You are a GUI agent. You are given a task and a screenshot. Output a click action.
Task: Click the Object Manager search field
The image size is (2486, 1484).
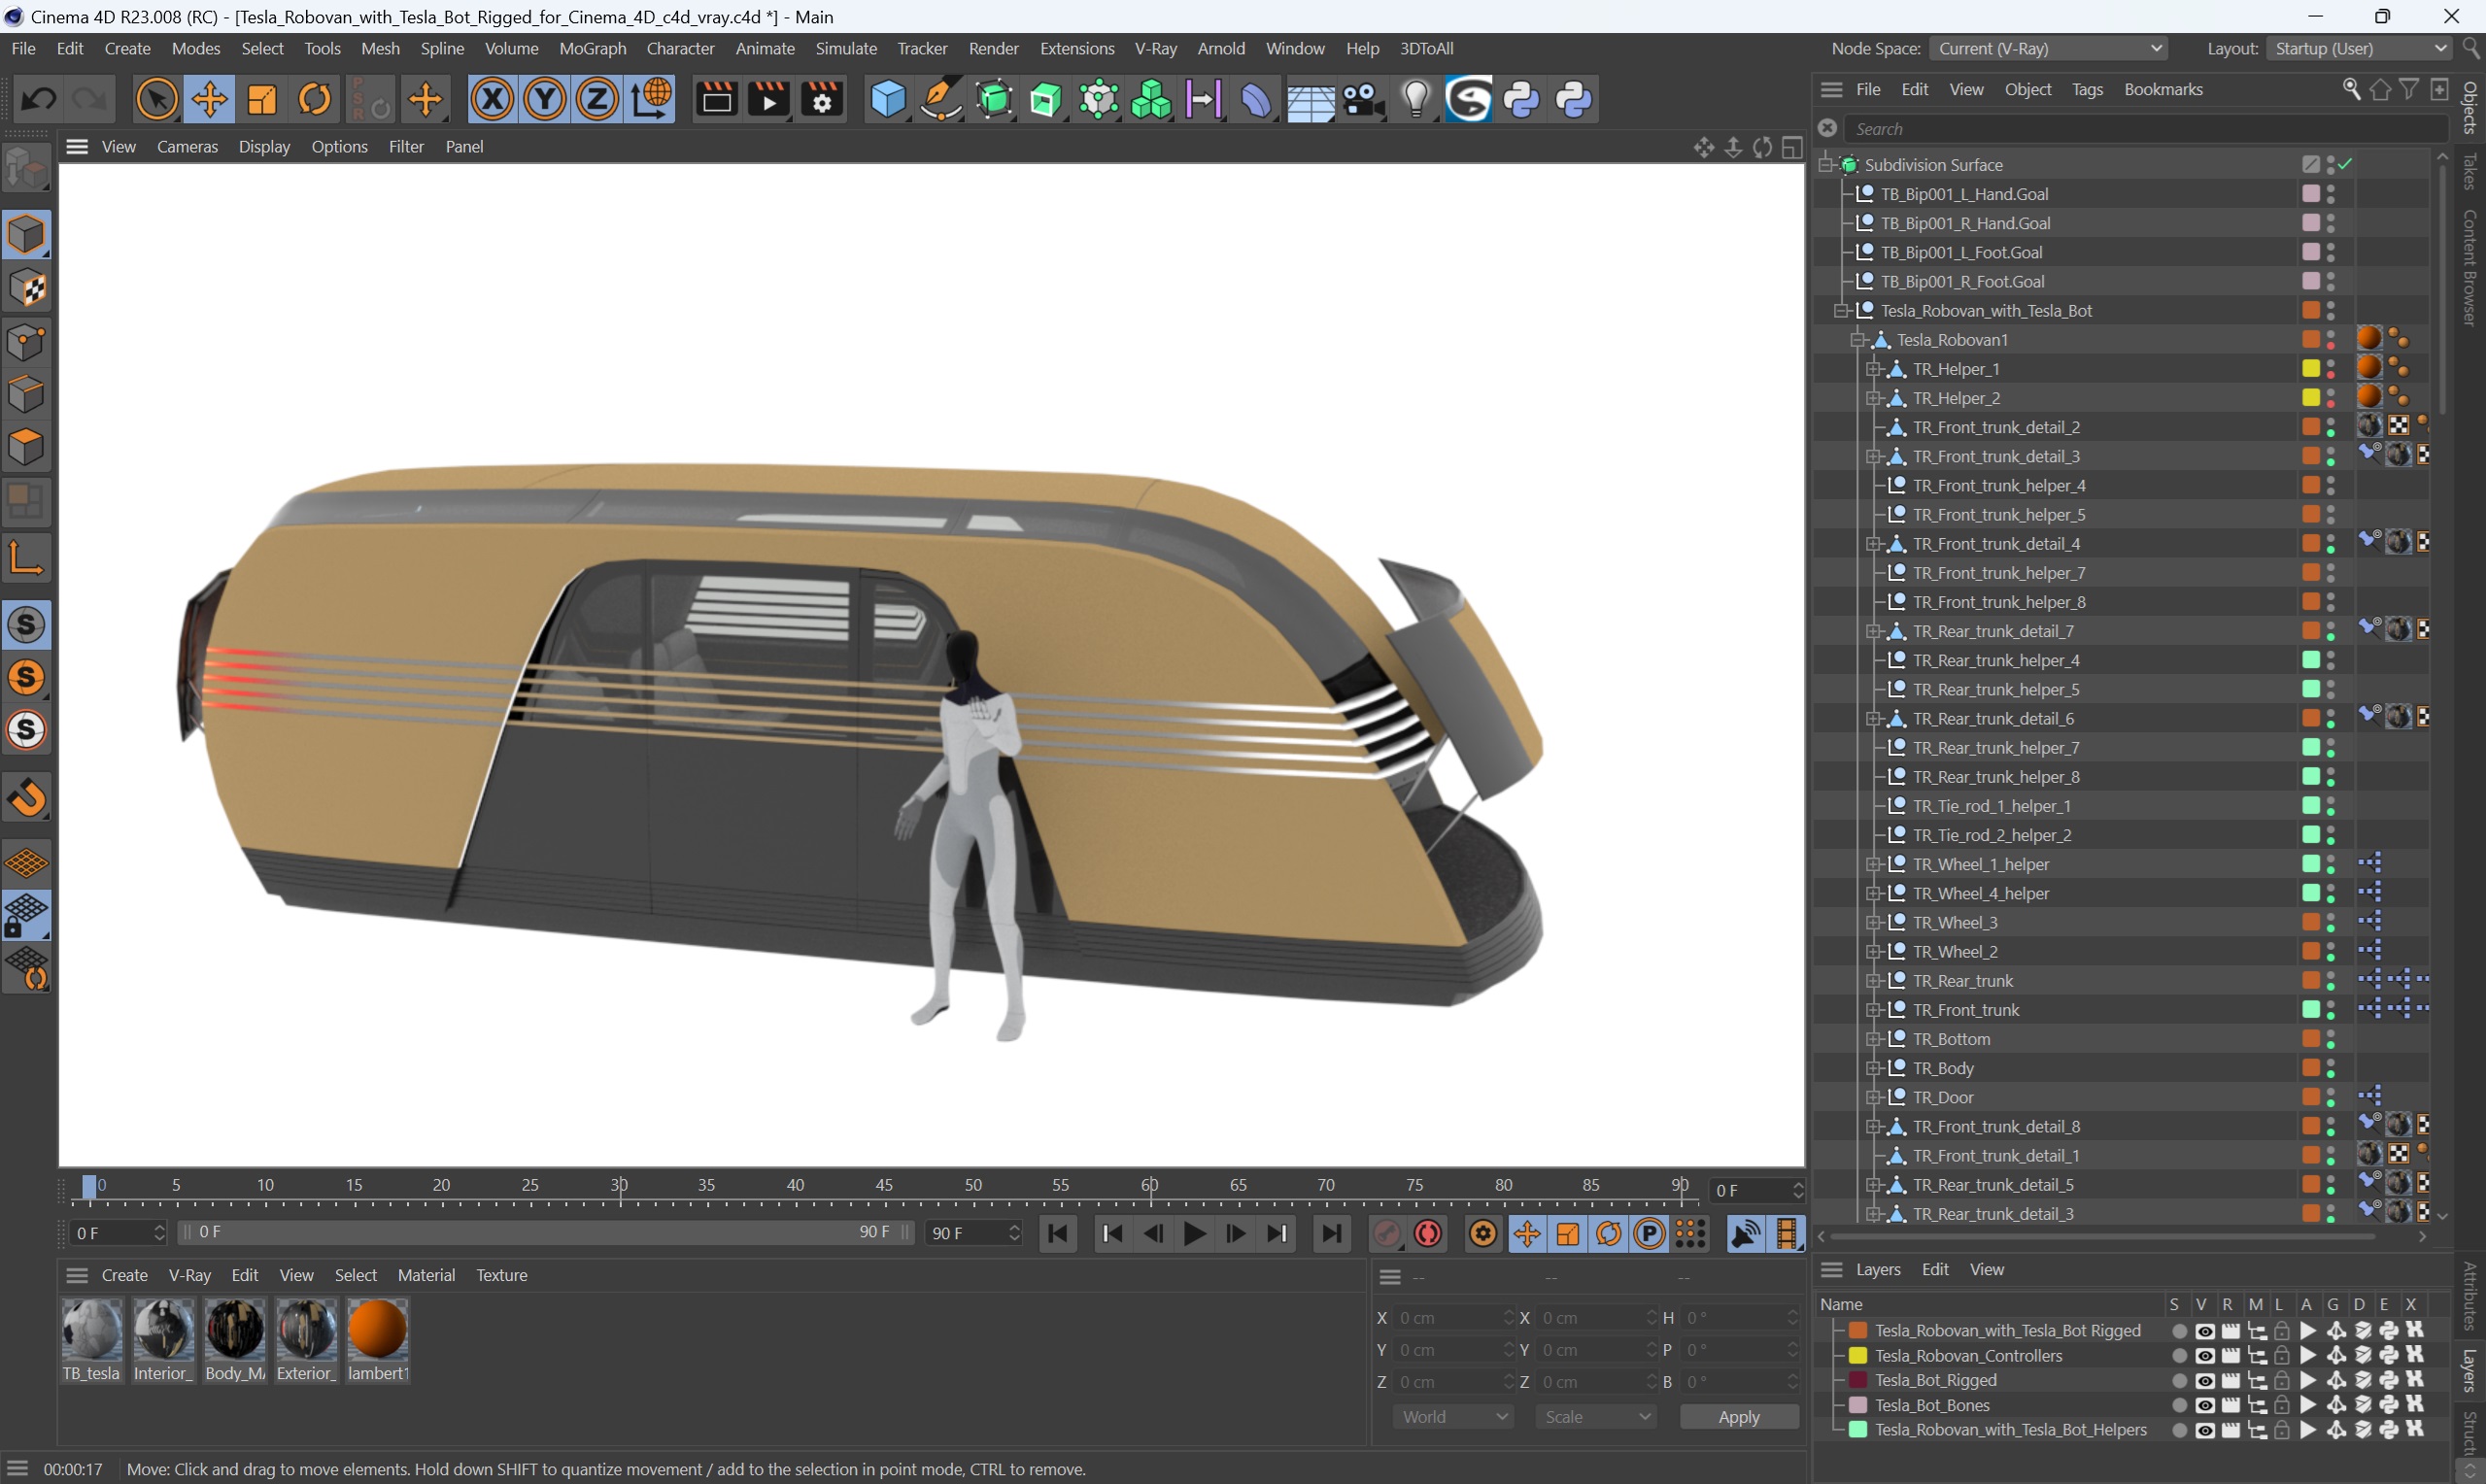click(2144, 129)
